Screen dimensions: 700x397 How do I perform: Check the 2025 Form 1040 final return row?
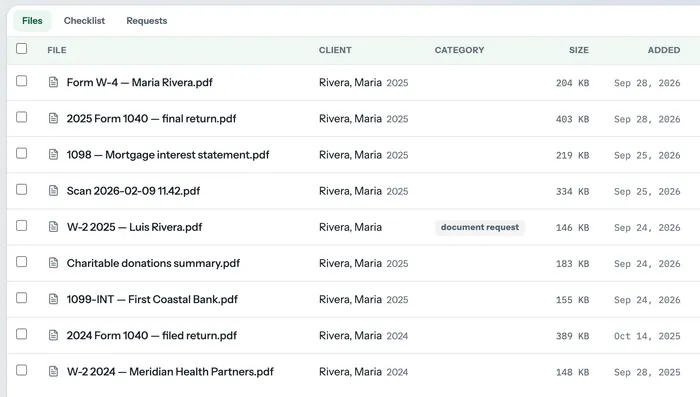click(x=21, y=117)
